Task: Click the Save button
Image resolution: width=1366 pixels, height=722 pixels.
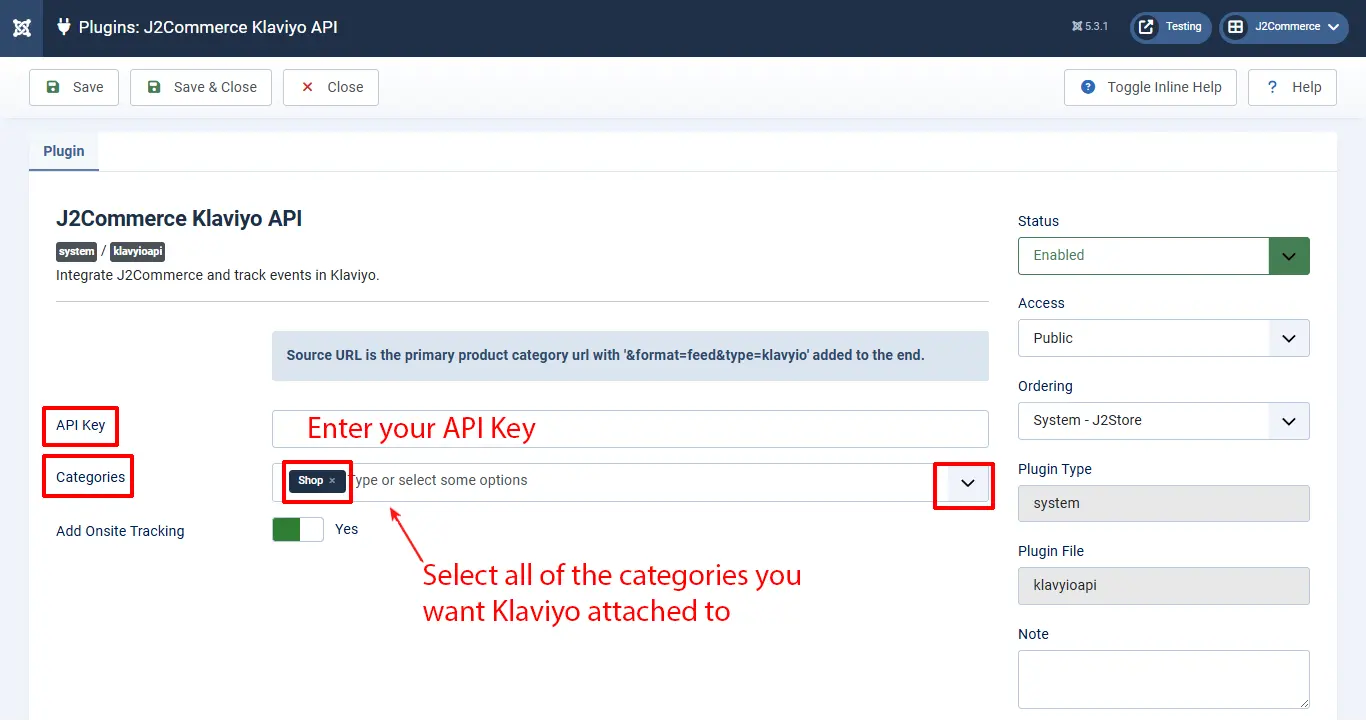Action: [74, 87]
